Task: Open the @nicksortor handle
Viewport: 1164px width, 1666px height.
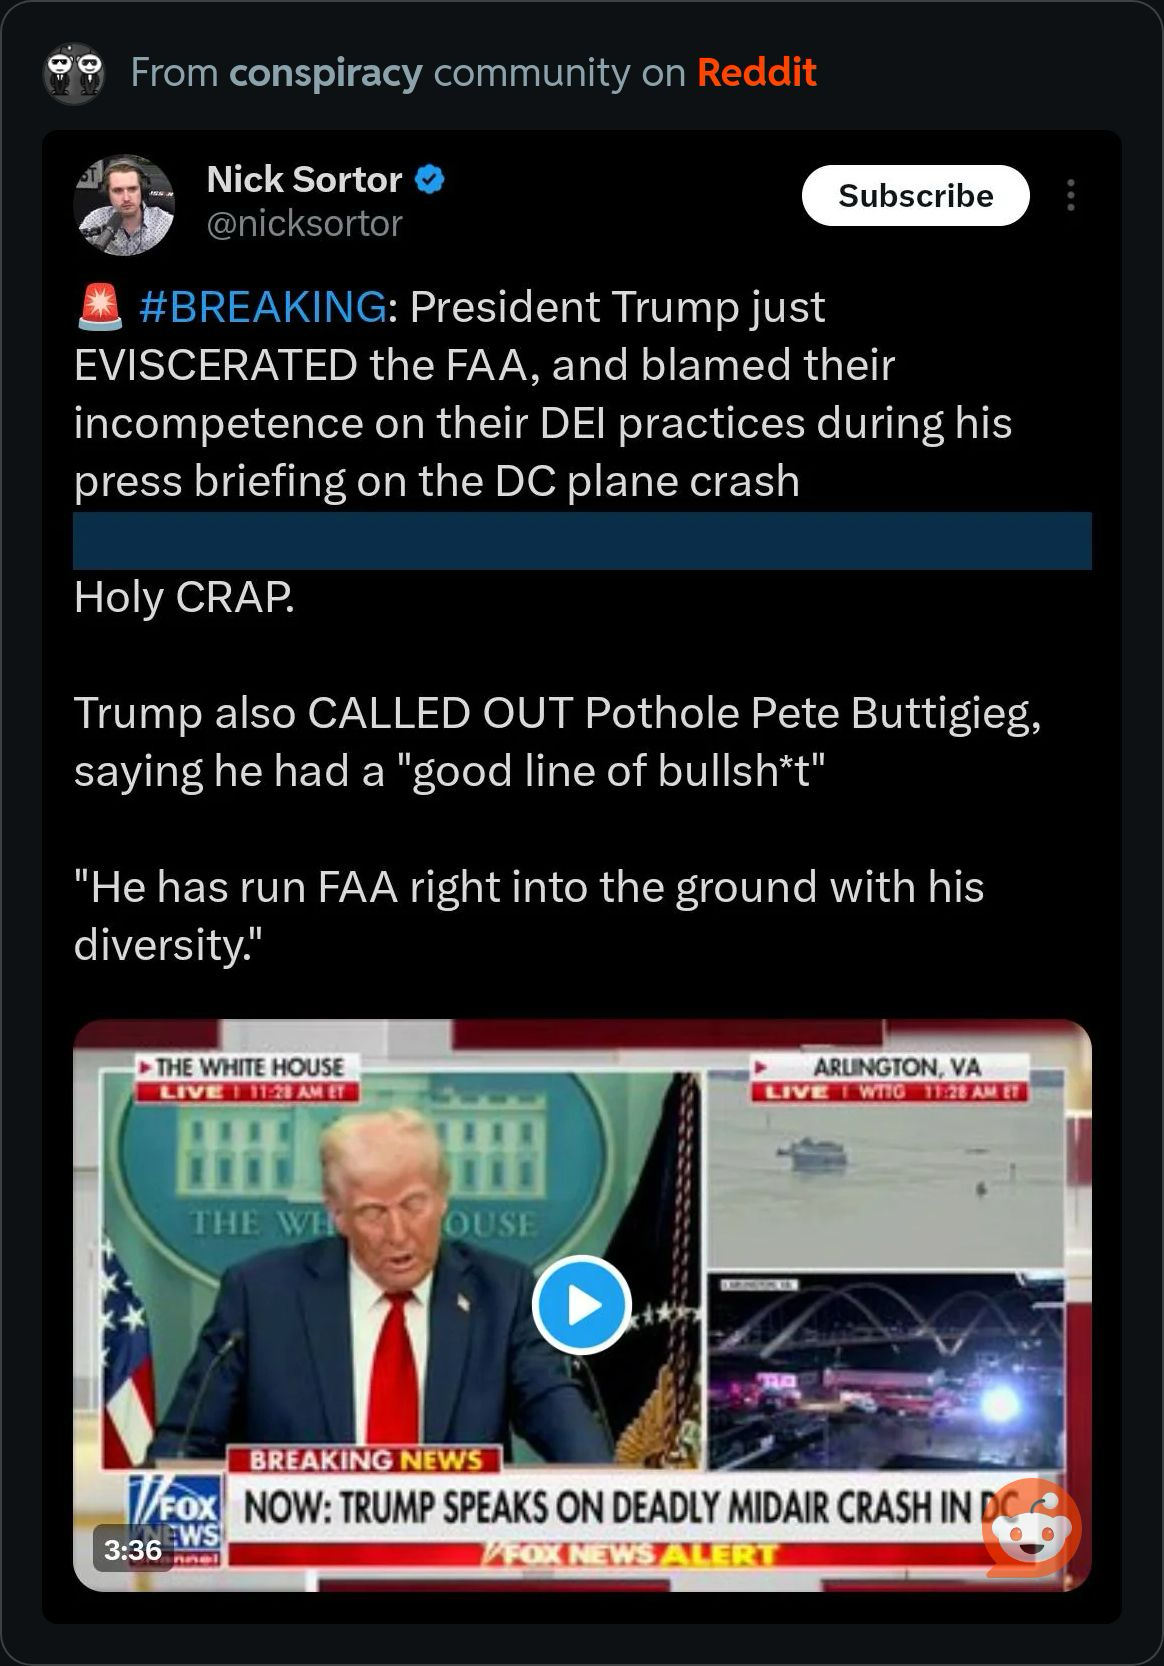Action: pos(304,224)
